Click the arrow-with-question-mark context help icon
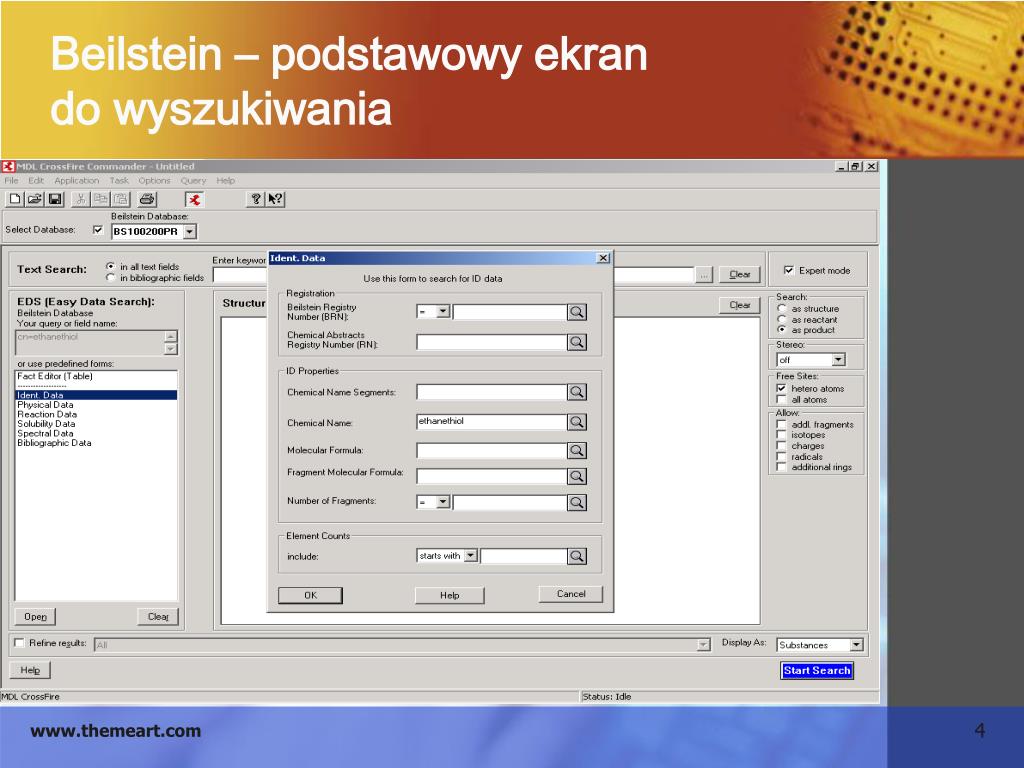This screenshot has width=1024, height=768. point(276,199)
